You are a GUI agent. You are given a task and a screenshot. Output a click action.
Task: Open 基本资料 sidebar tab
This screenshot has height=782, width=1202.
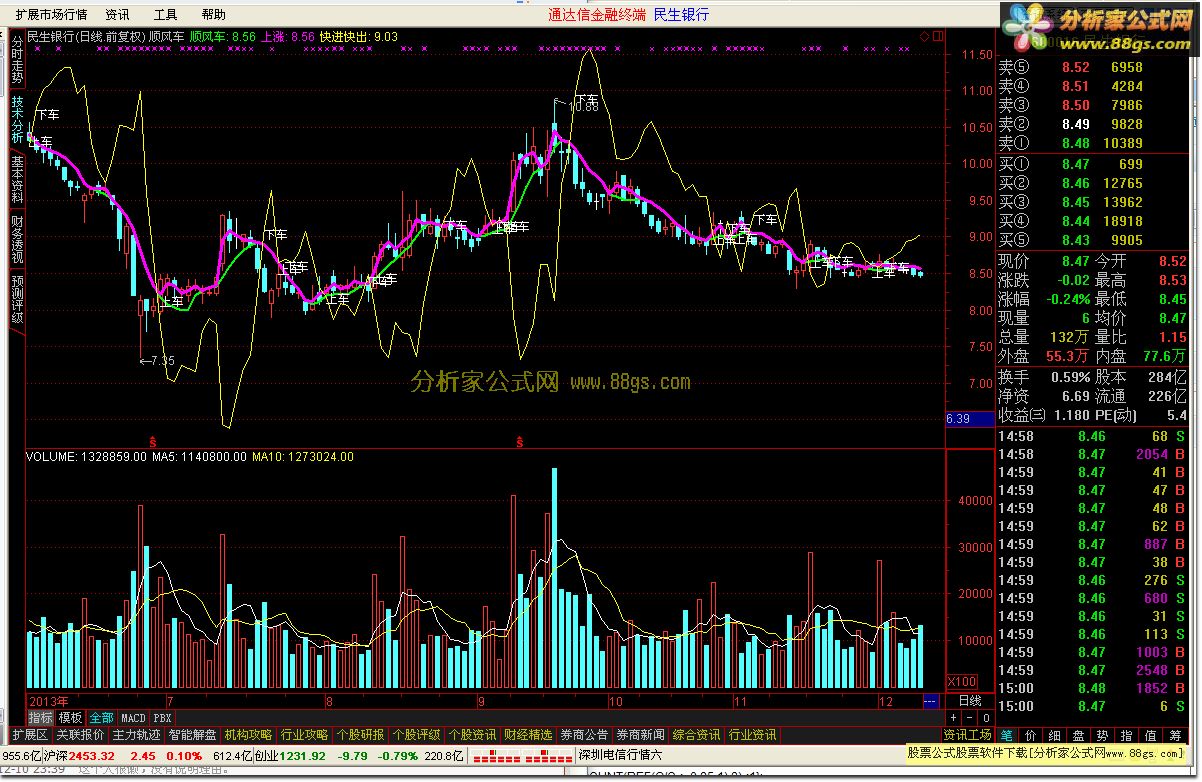tap(17, 179)
